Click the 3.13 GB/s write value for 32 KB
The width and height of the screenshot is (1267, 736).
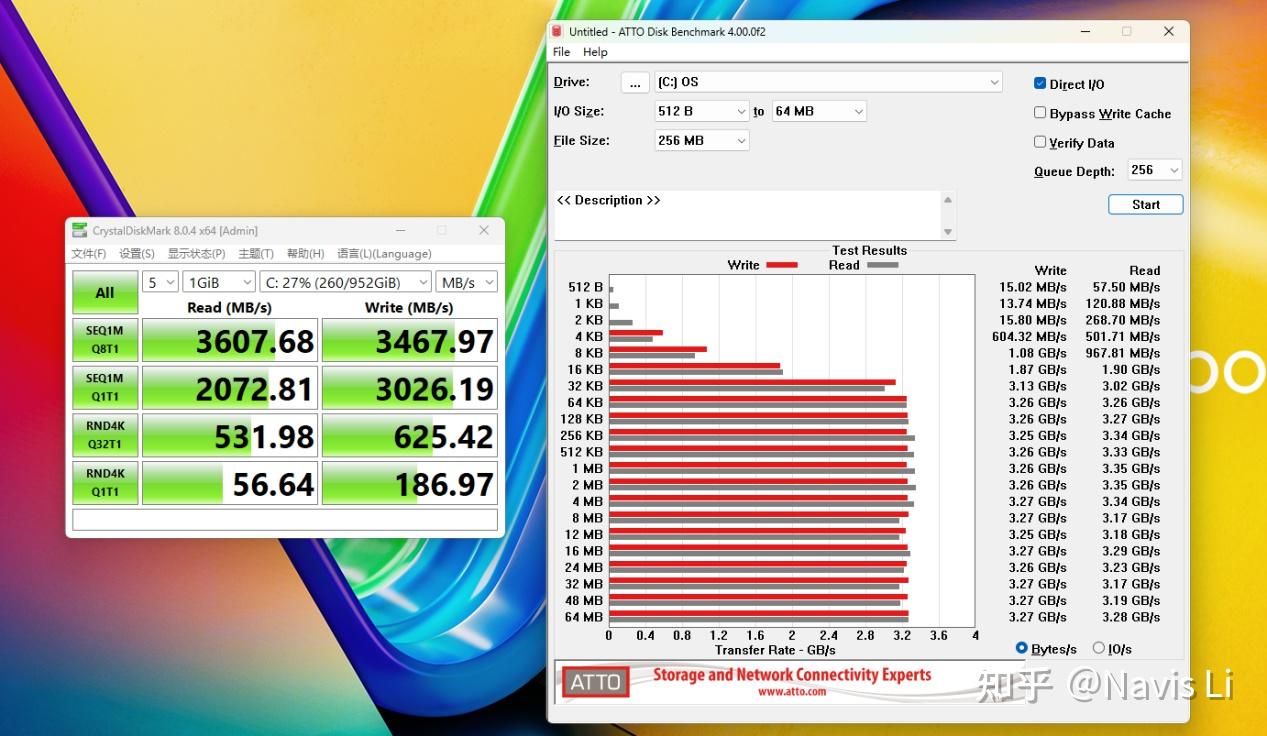1037,386
